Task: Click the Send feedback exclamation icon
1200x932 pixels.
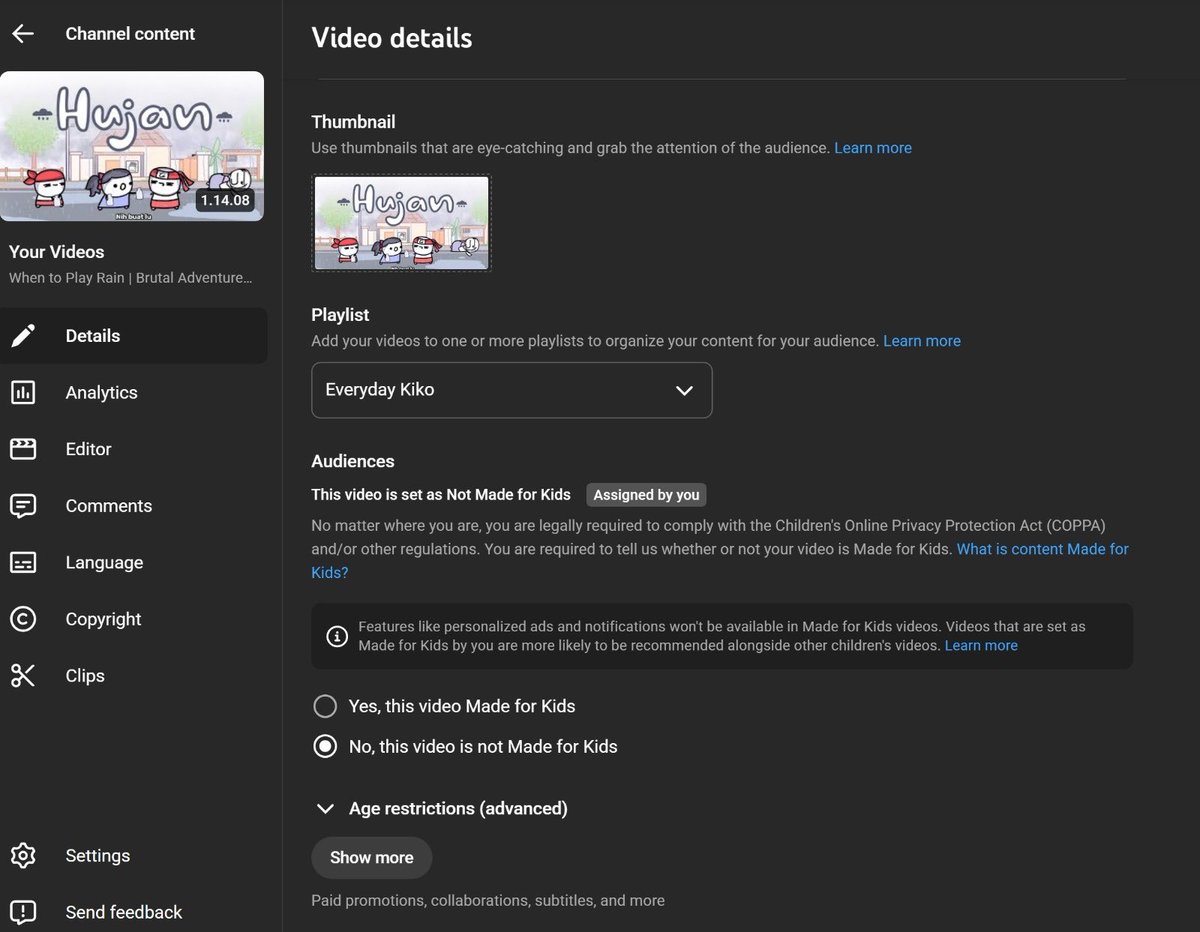Action: [23, 912]
